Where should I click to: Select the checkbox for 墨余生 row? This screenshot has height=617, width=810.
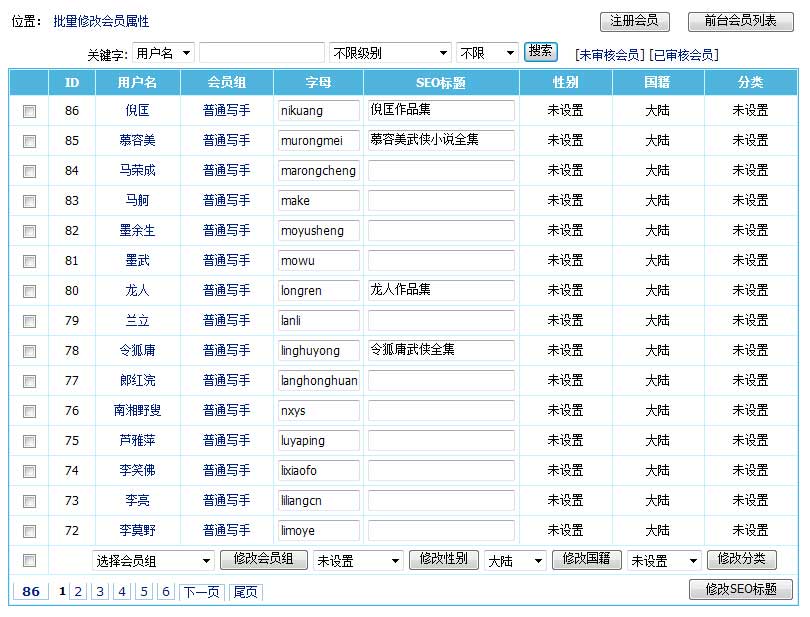[29, 231]
